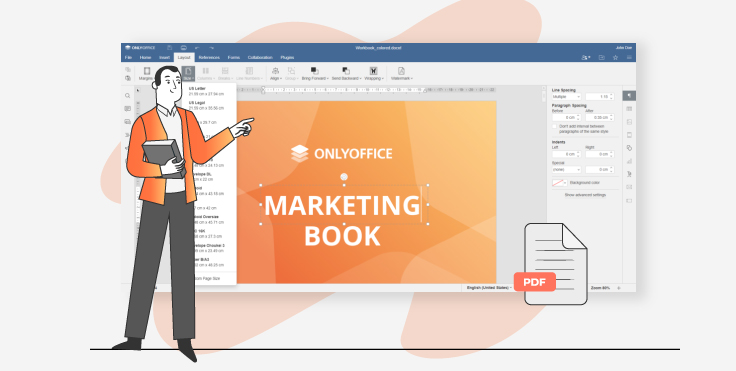Screen dimensions: 736x371
Task: Click the Wrapping icon in the toolbar
Action: coord(374,71)
